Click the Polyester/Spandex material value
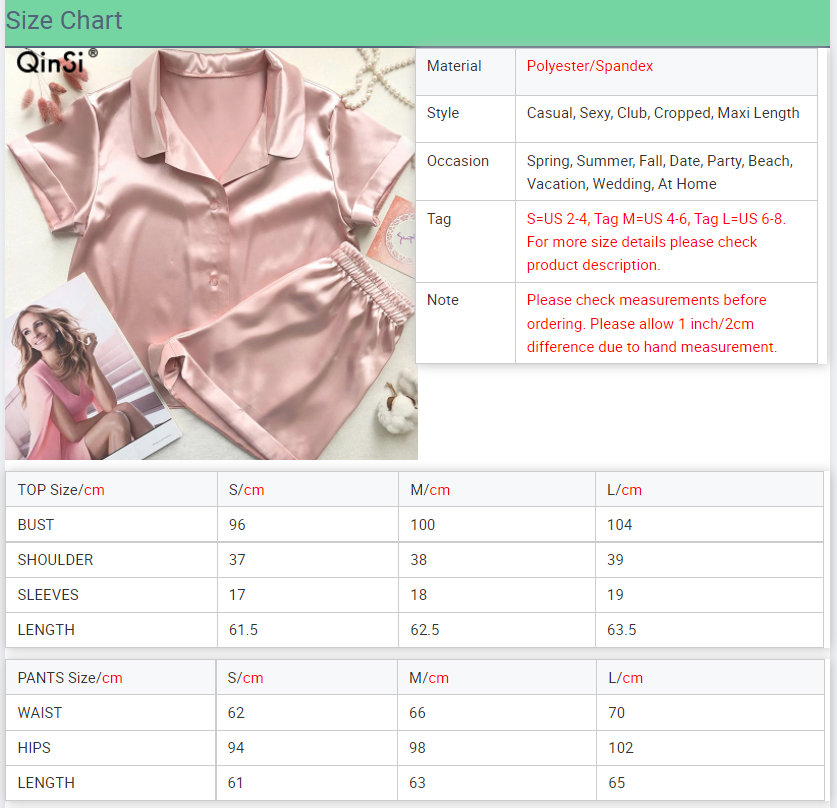This screenshot has width=837, height=808. point(590,66)
